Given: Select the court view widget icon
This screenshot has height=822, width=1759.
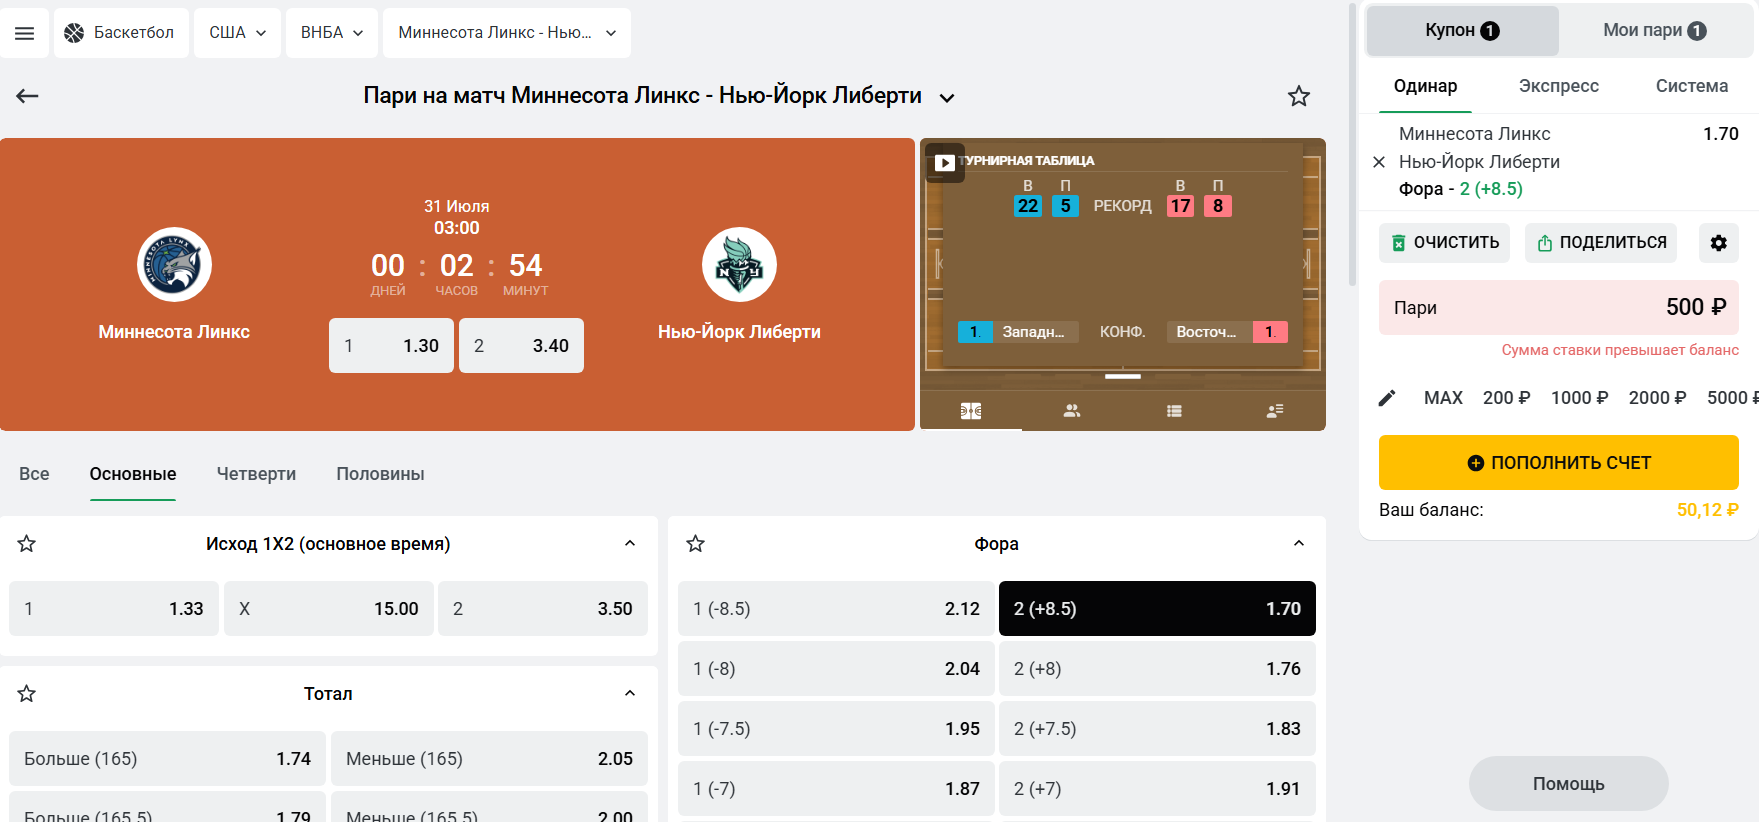Looking at the screenshot, I should pos(971,411).
